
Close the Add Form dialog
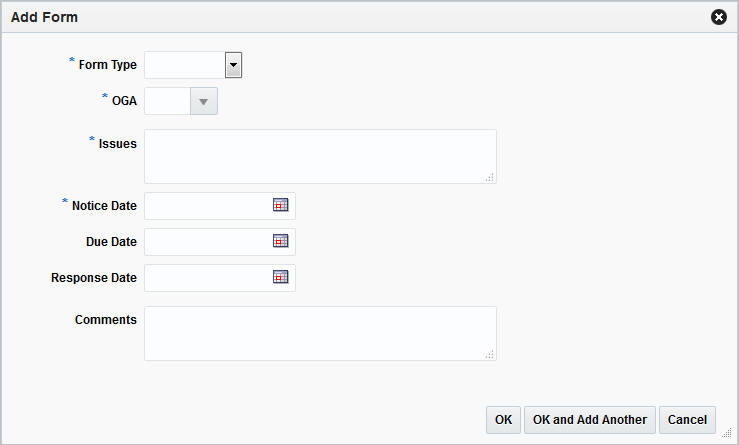tap(718, 18)
